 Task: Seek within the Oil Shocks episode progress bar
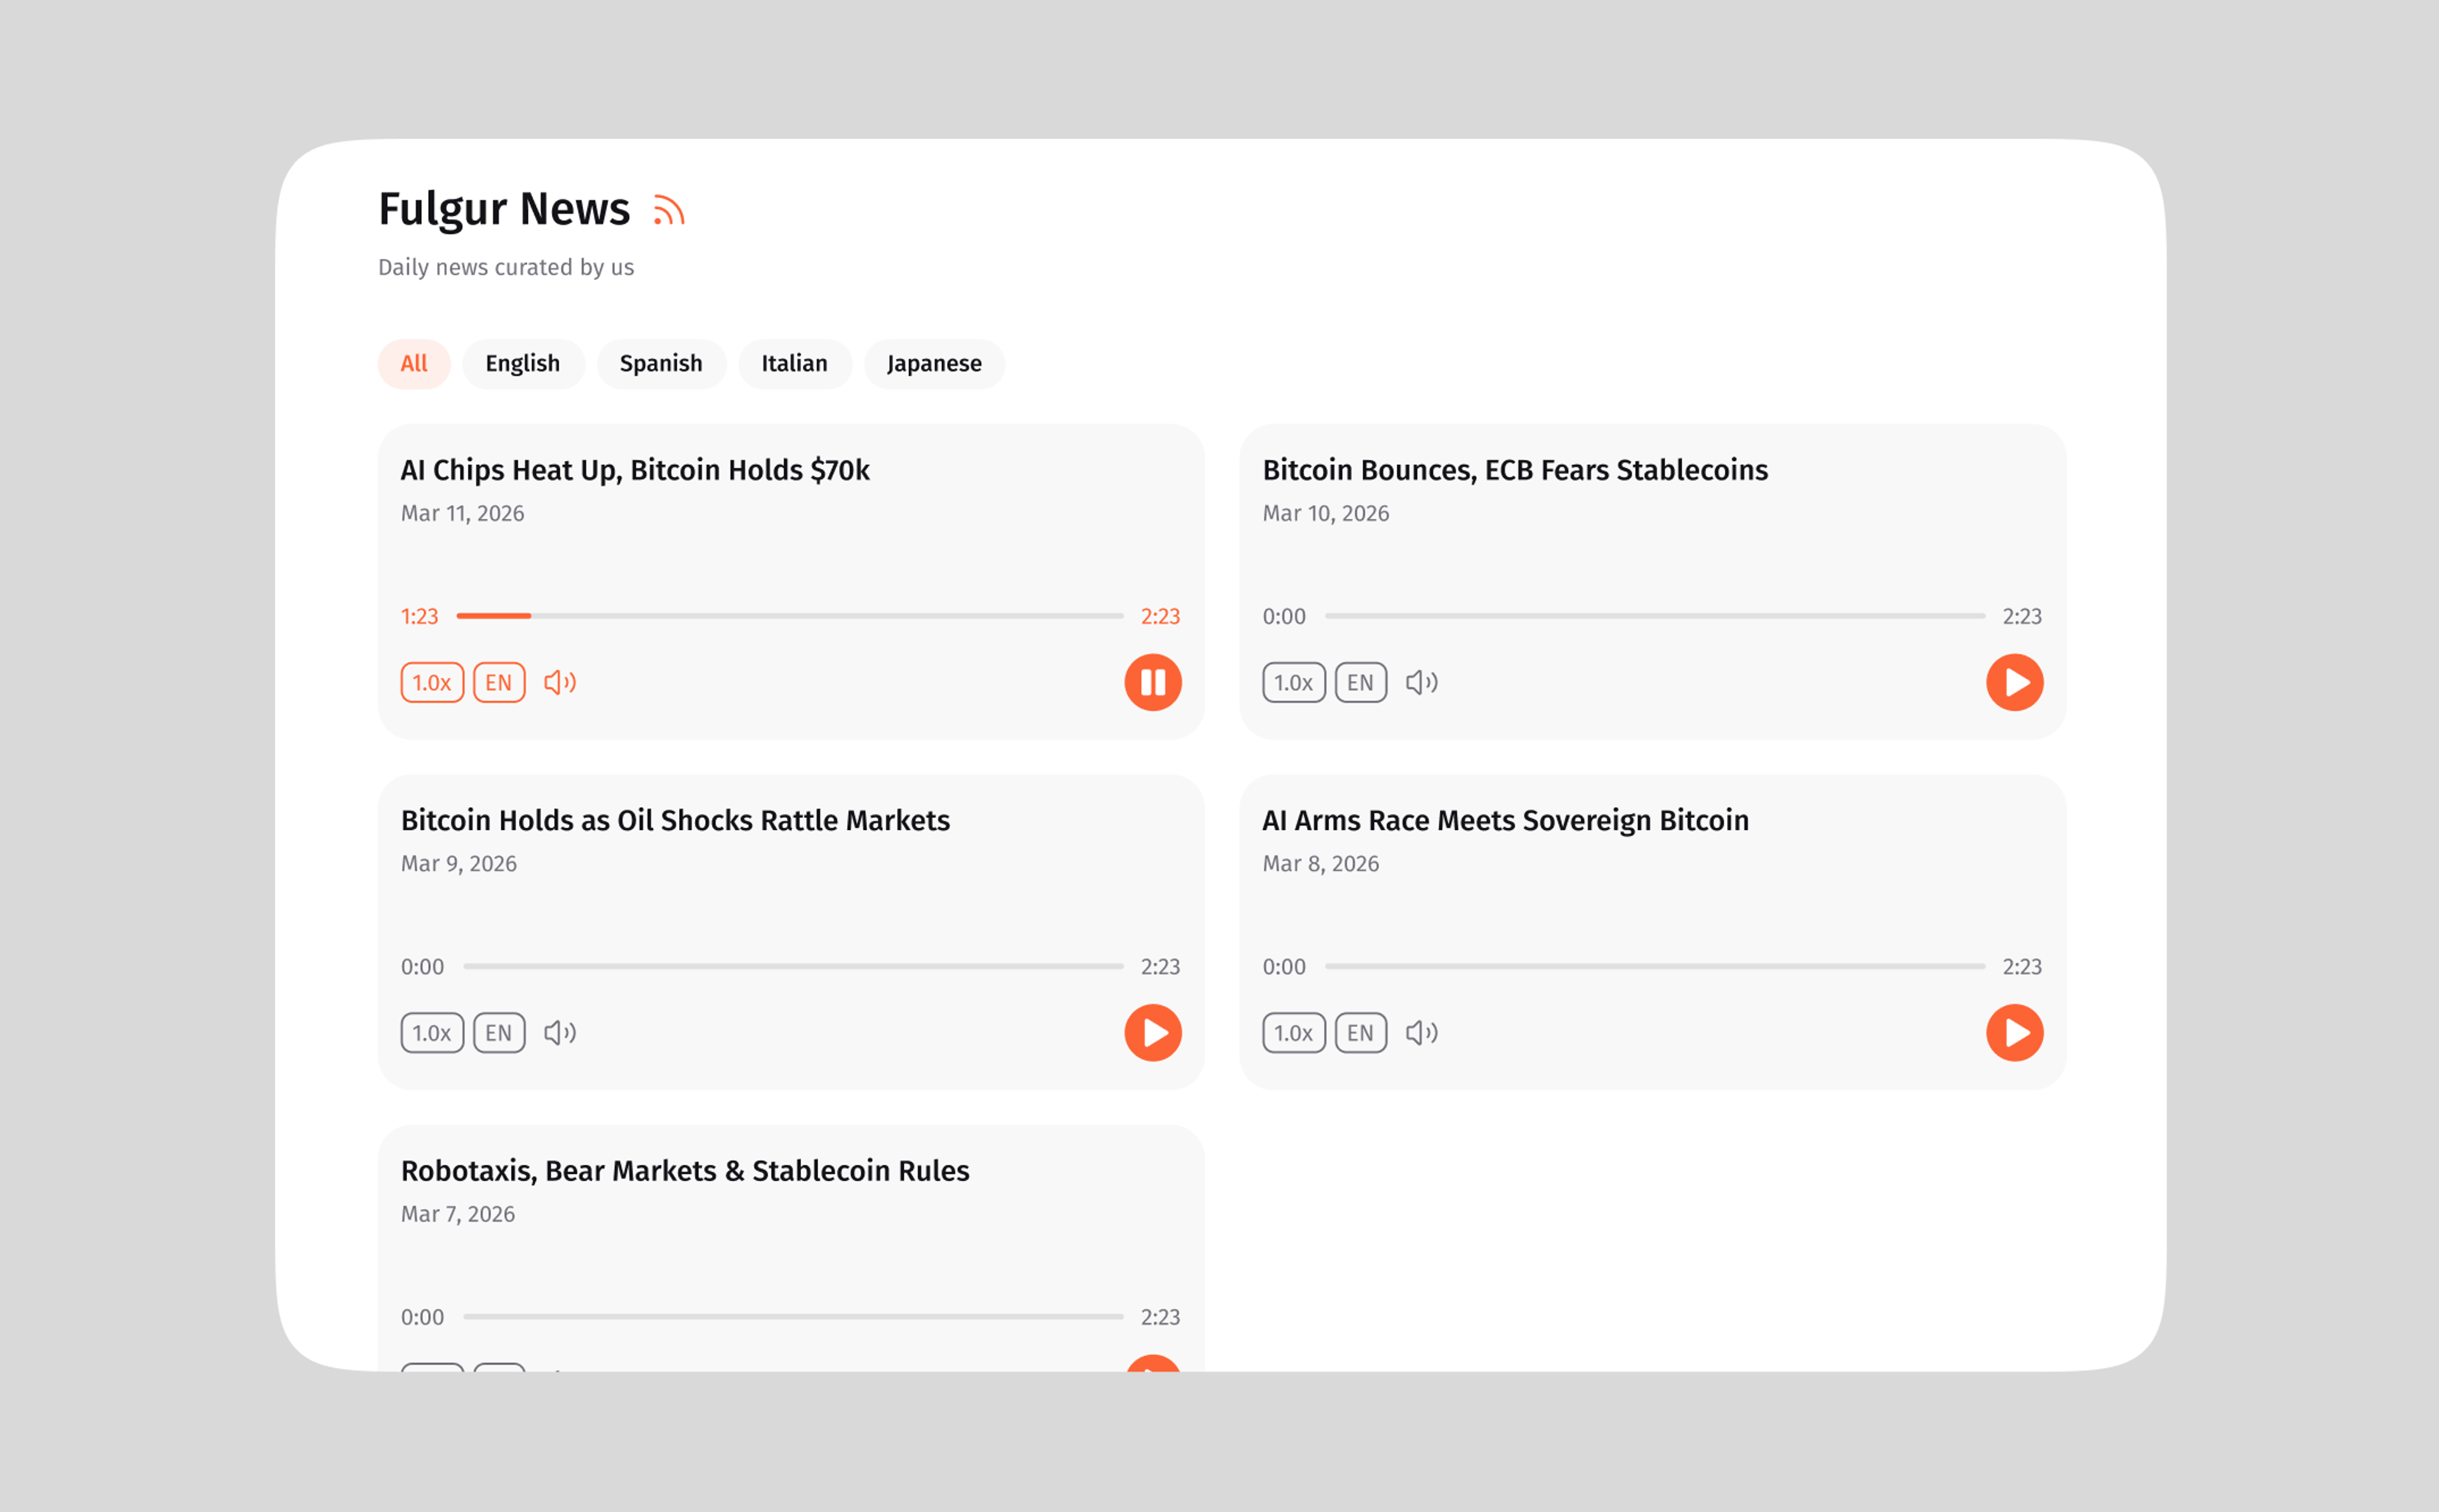point(793,966)
